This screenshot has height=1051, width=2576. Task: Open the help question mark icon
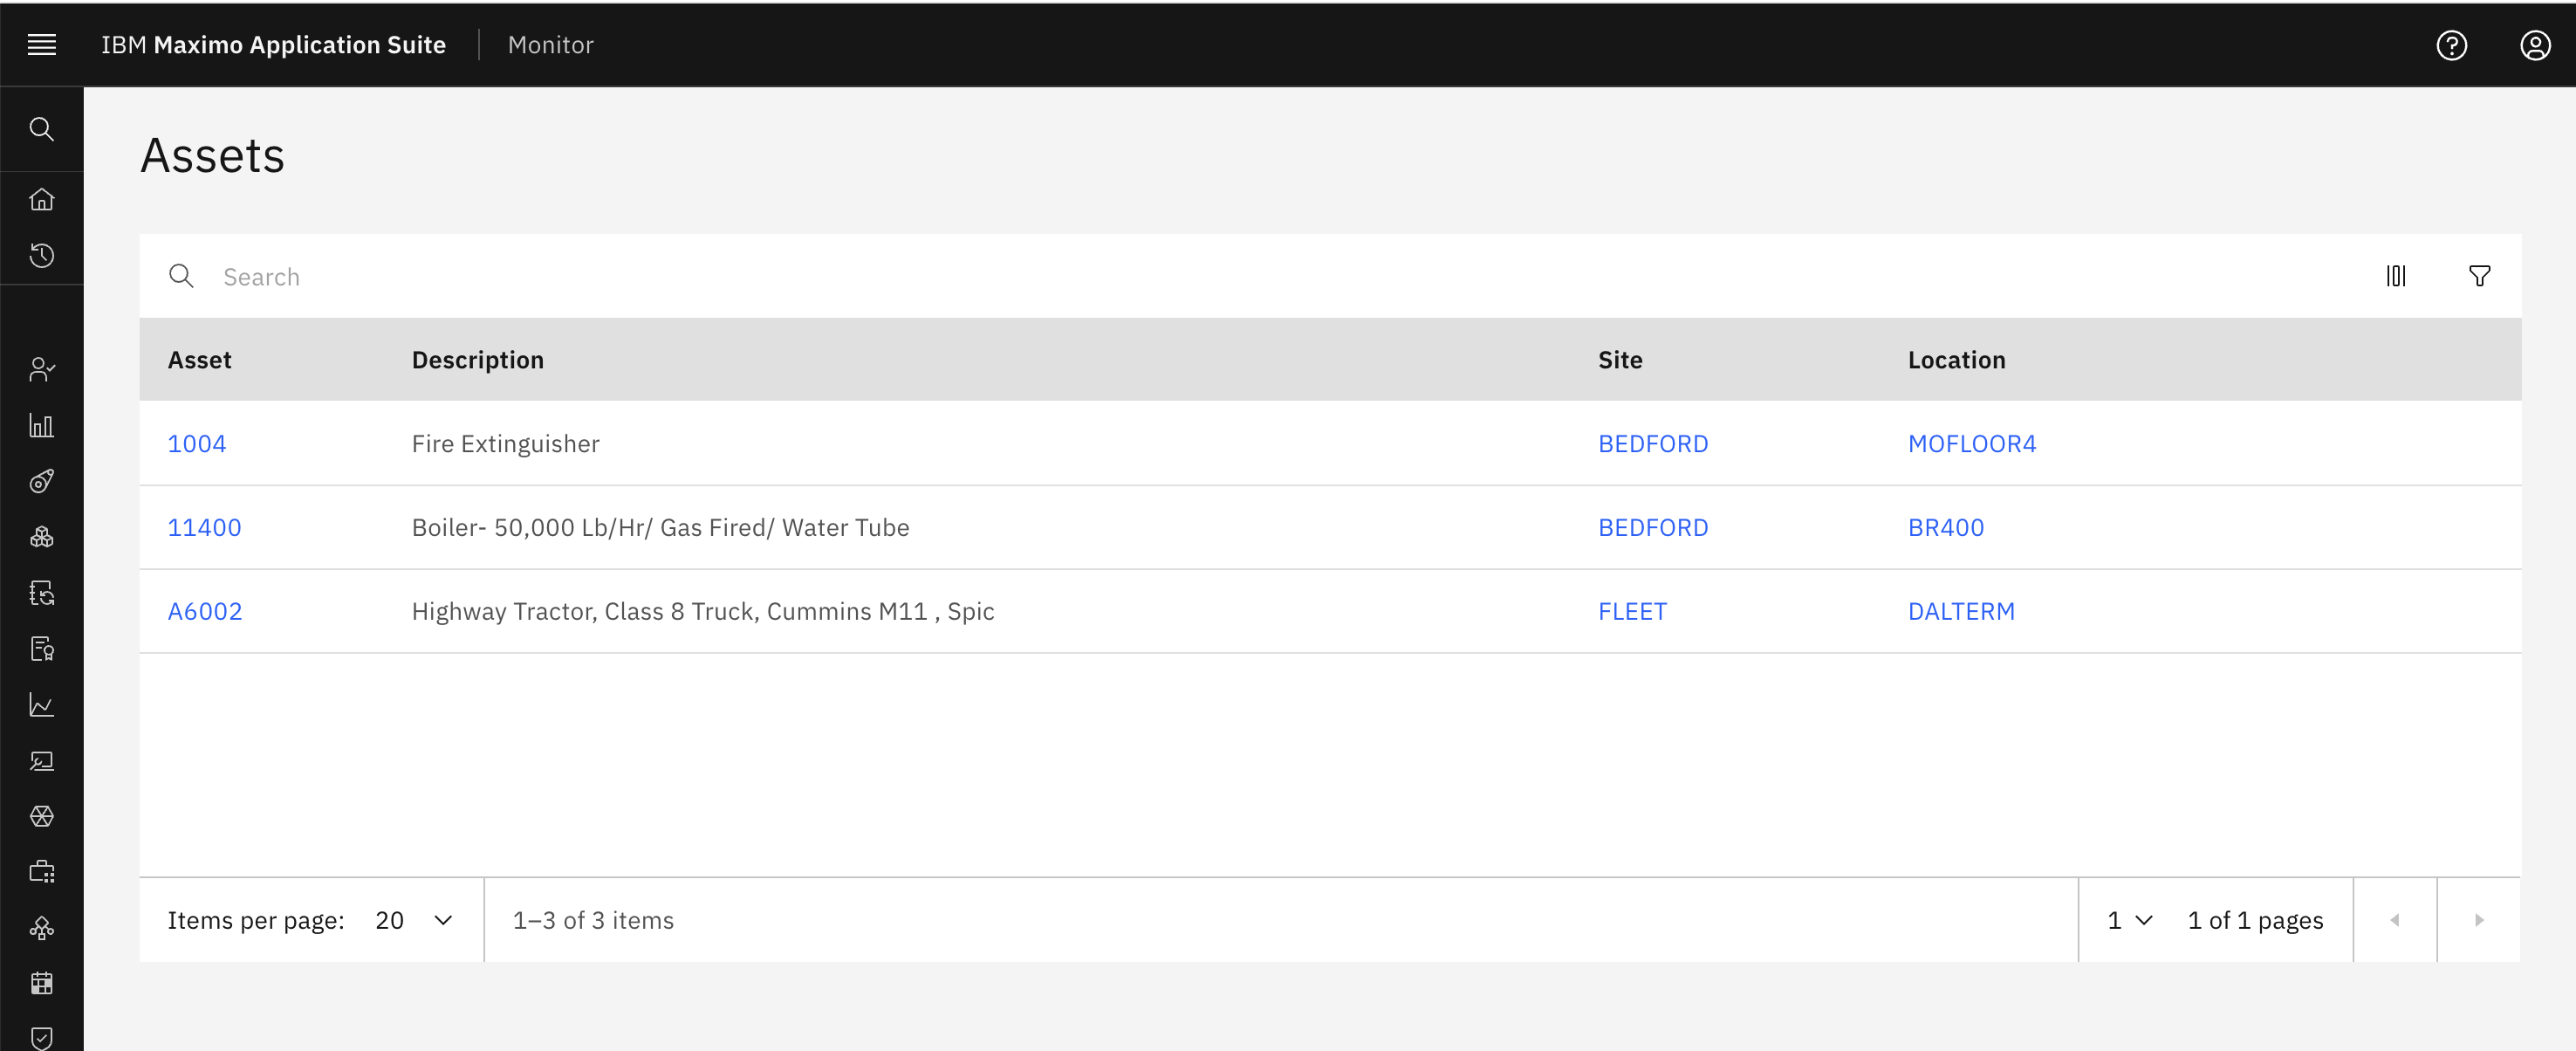coord(2451,45)
